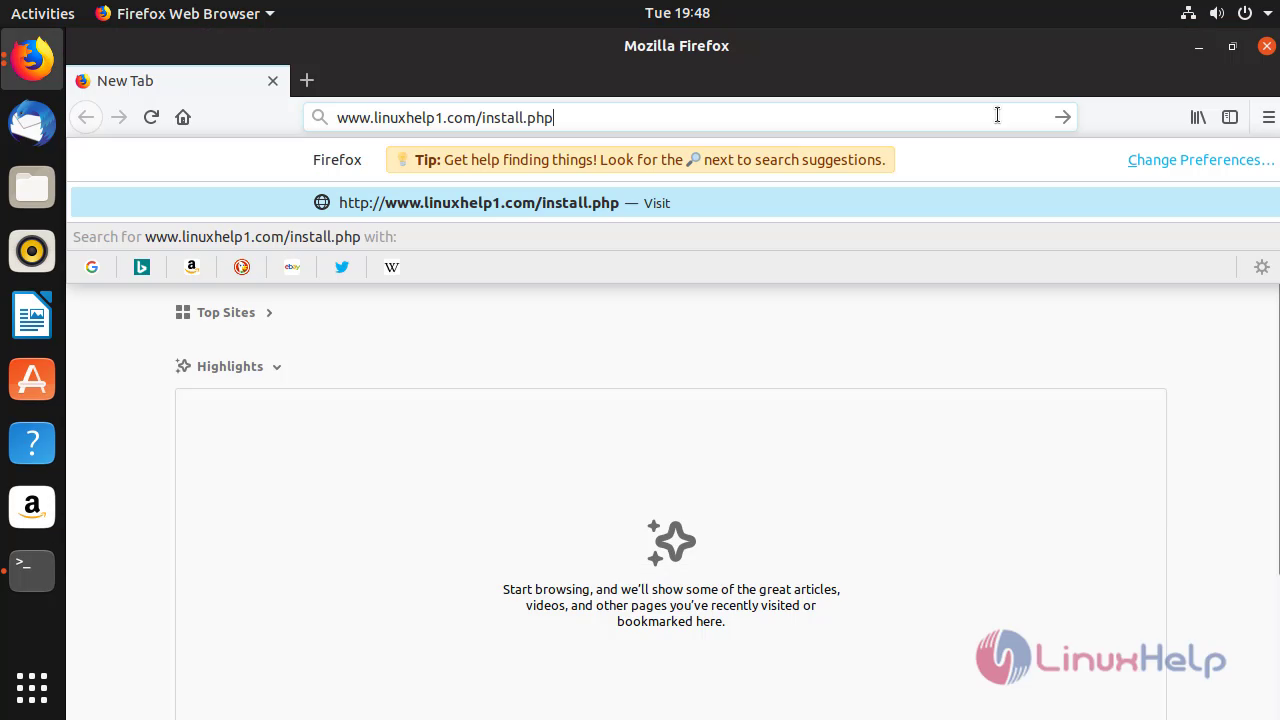Search with Twitter engine icon
The height and width of the screenshot is (720, 1280).
point(342,267)
